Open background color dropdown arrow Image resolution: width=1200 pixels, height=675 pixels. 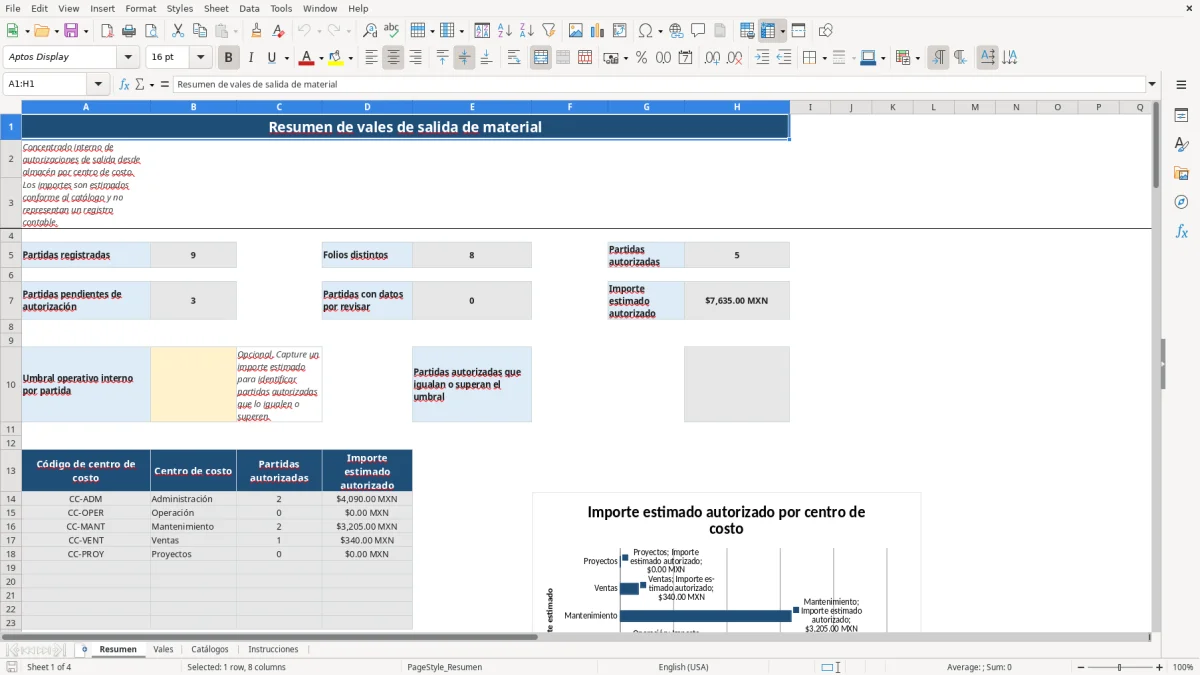point(349,58)
